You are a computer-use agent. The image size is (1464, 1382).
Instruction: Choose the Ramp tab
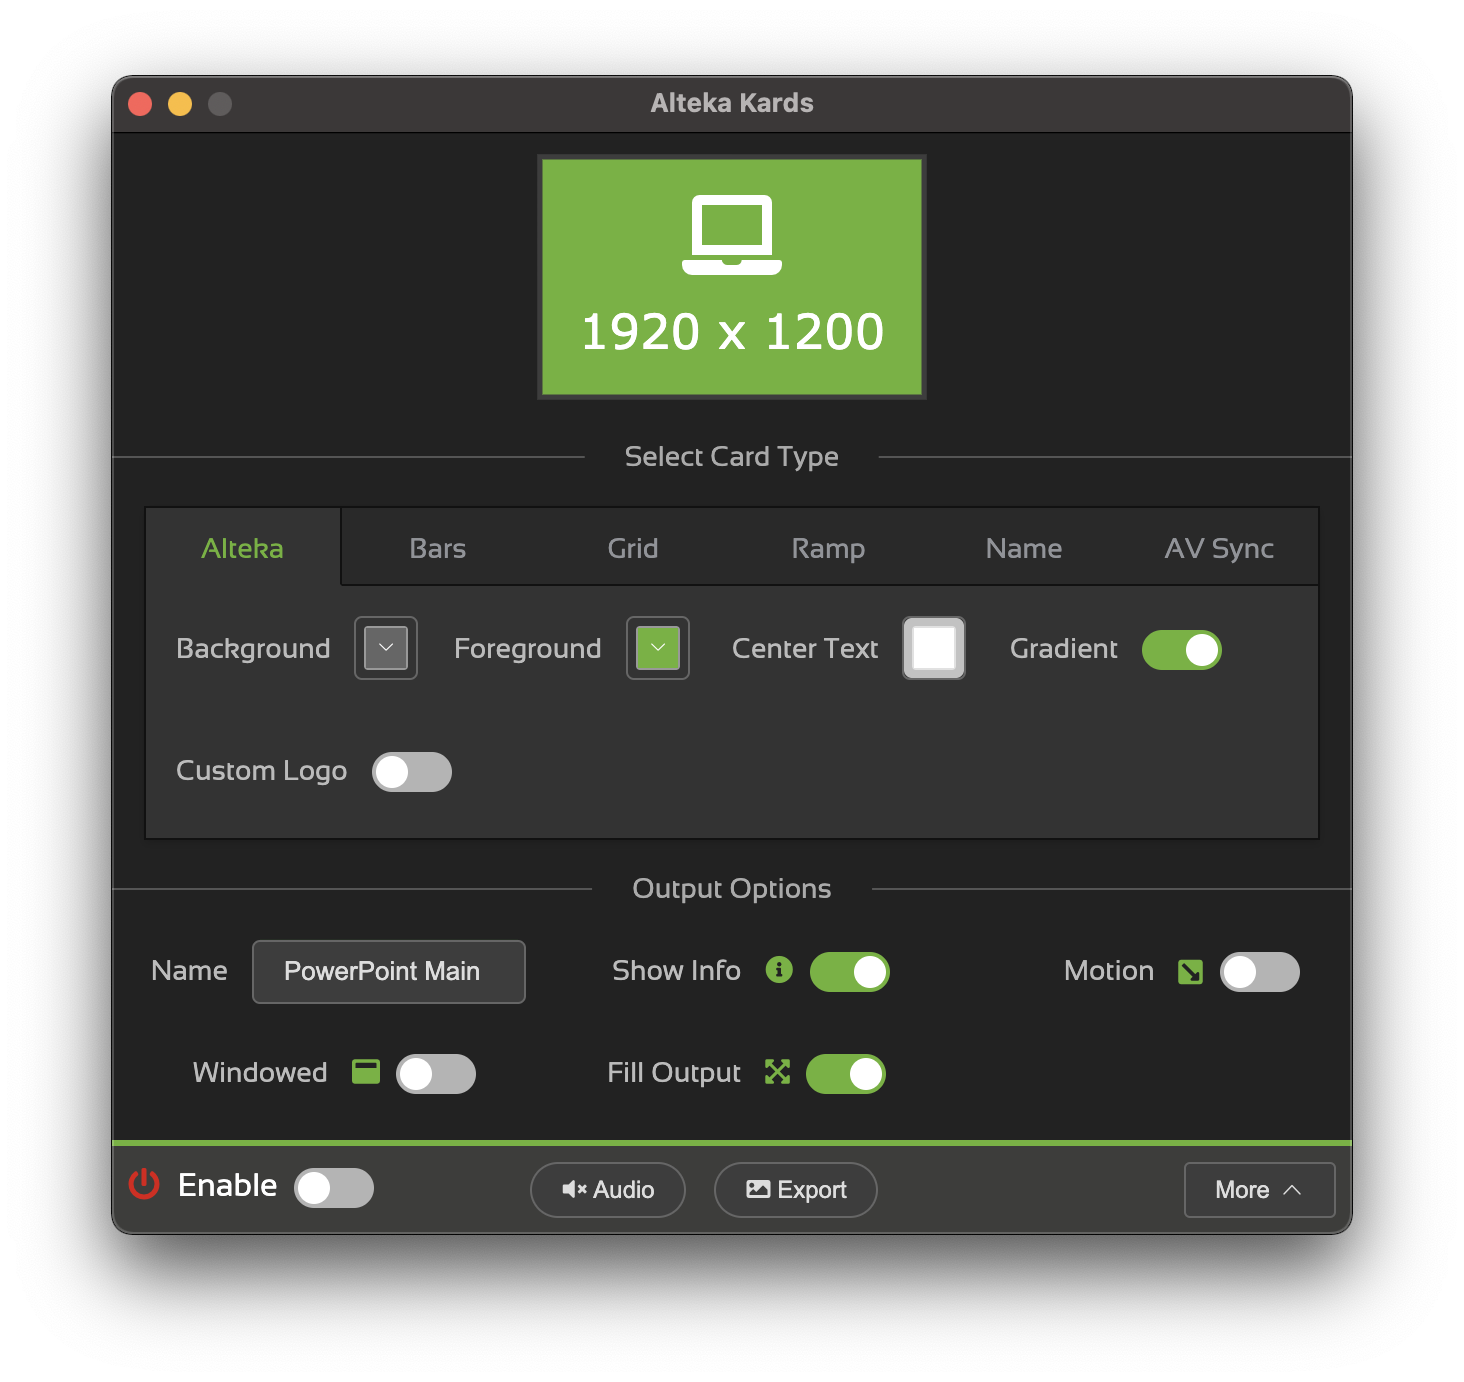coord(828,548)
